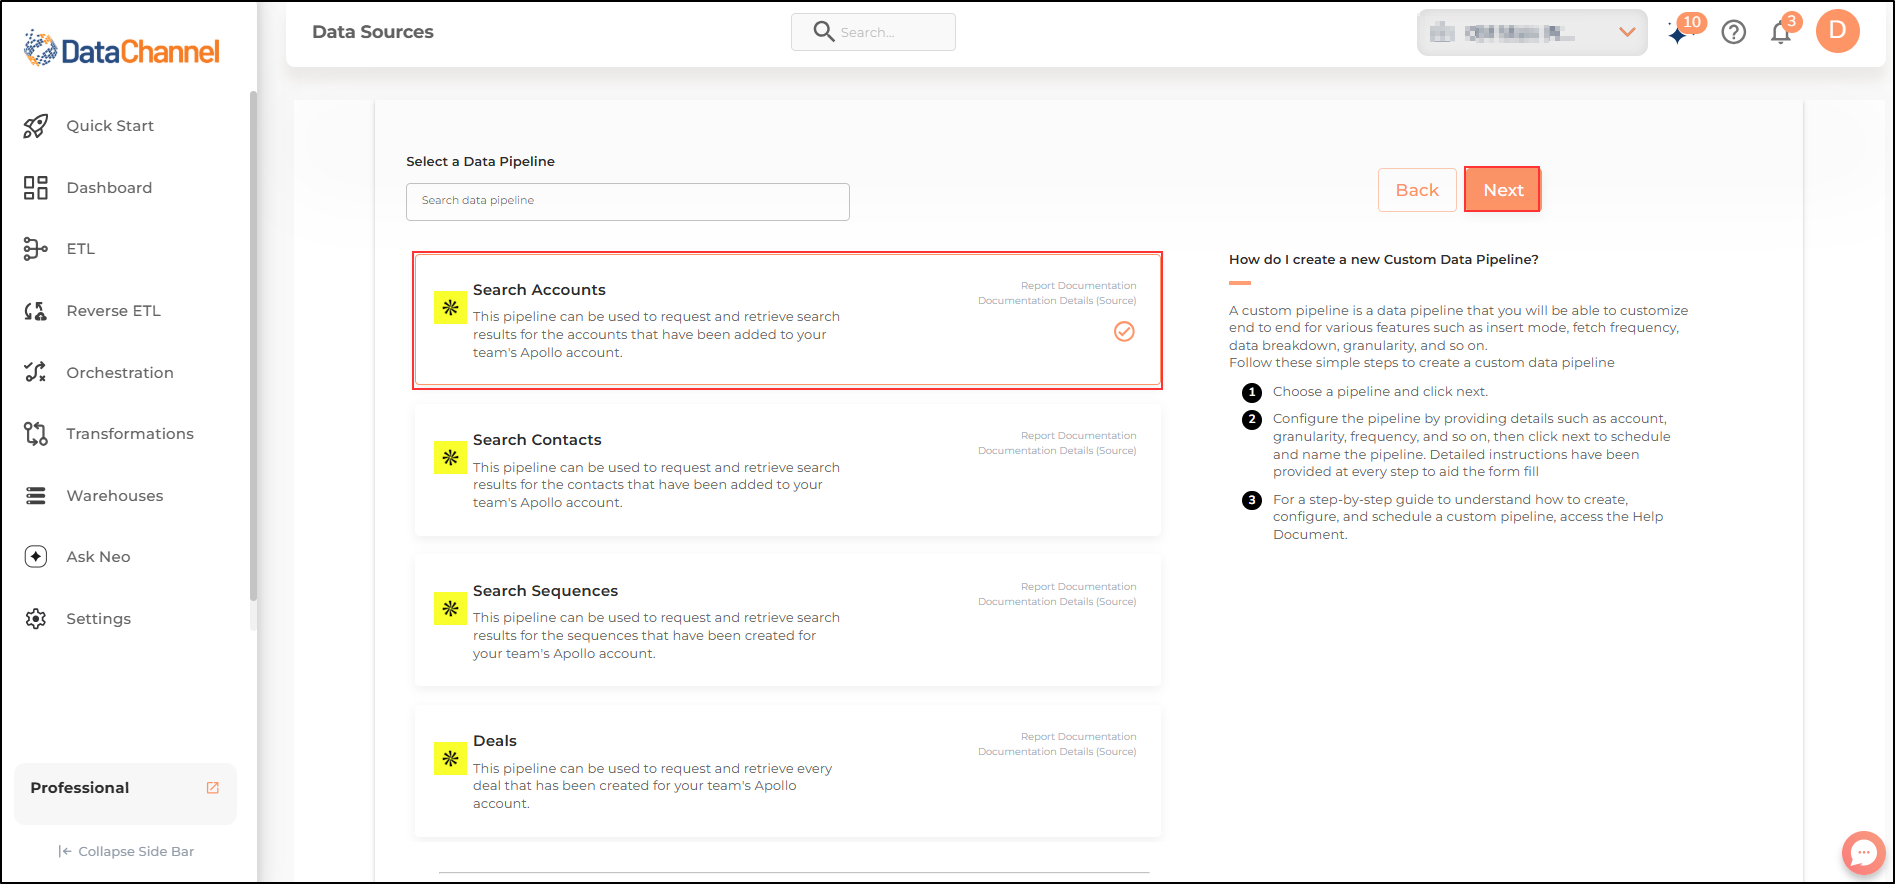1895x884 pixels.
Task: Click the Next button
Action: point(1503,190)
